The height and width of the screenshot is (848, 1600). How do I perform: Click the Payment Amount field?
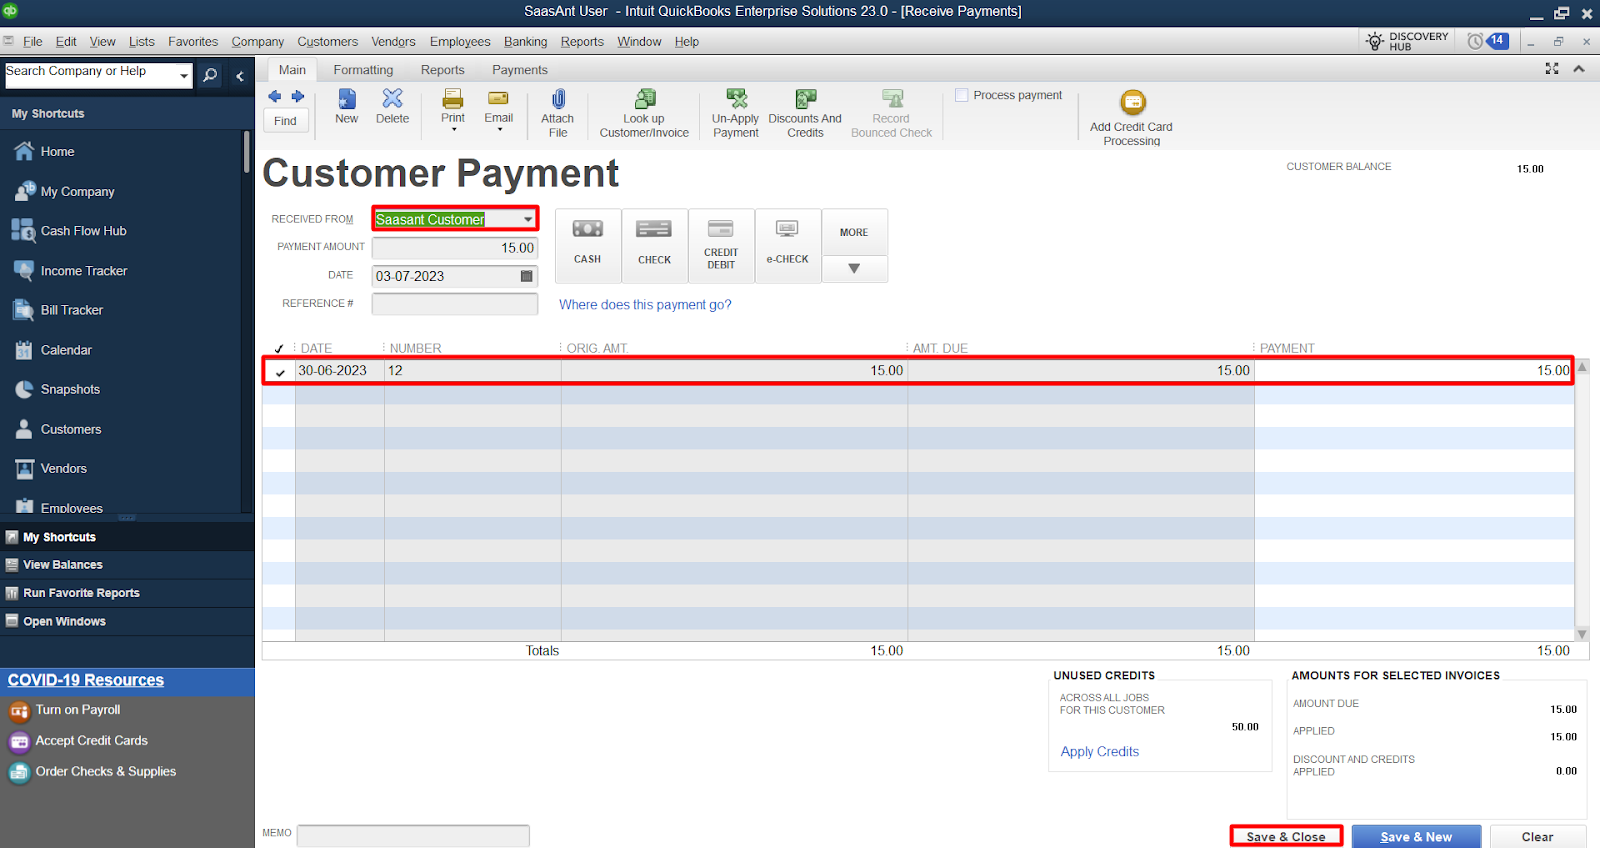point(455,248)
